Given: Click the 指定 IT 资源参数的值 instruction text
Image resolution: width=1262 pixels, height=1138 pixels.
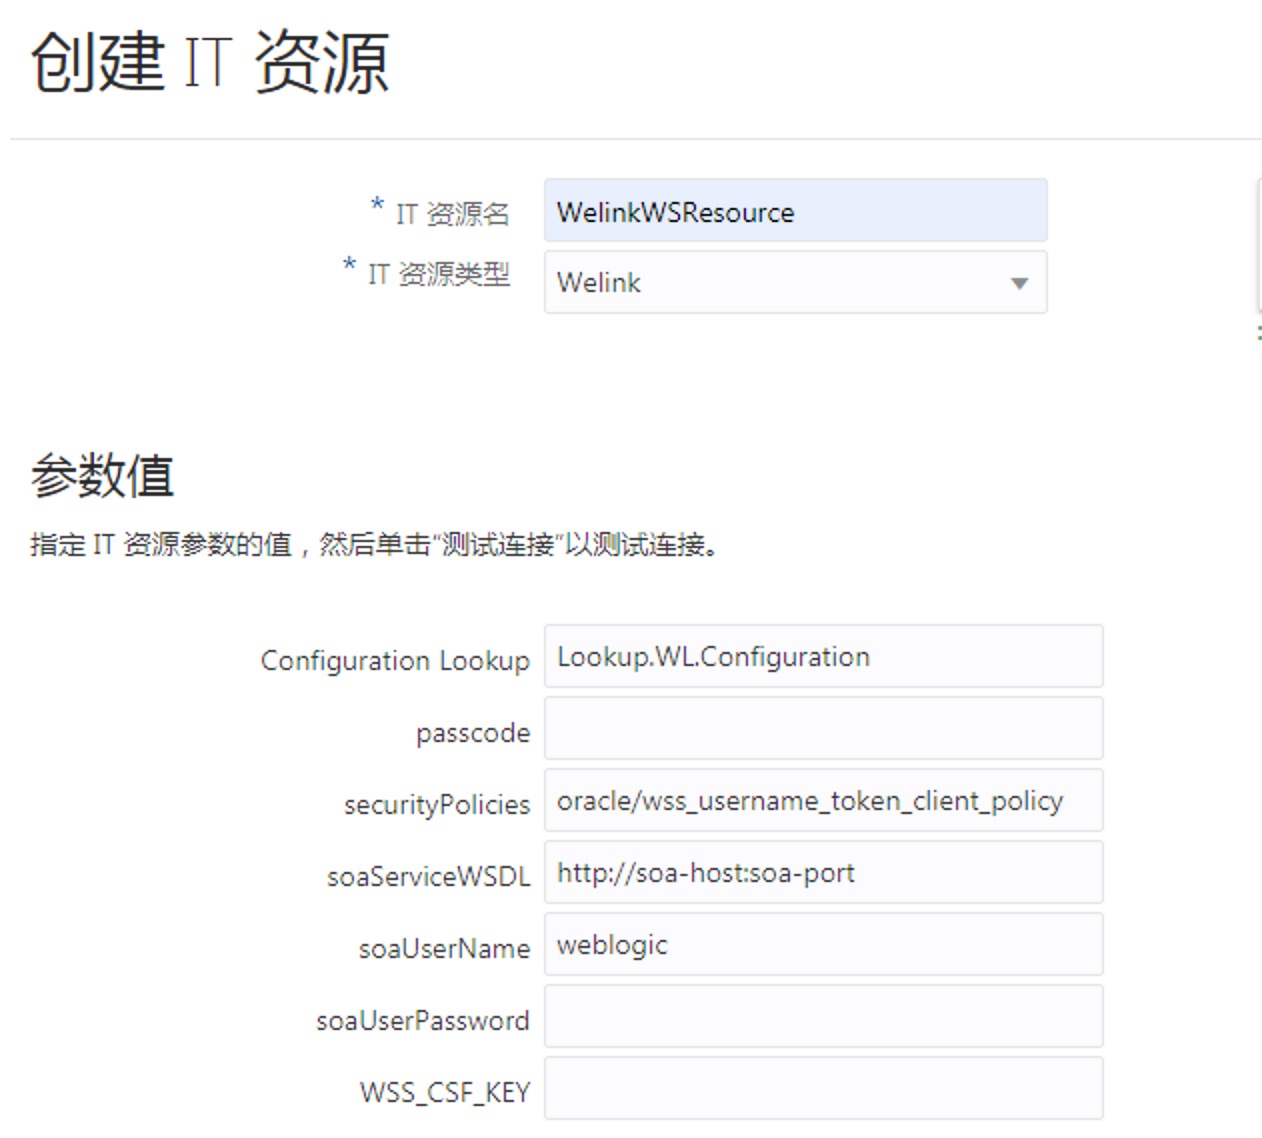Looking at the screenshot, I should 375,545.
